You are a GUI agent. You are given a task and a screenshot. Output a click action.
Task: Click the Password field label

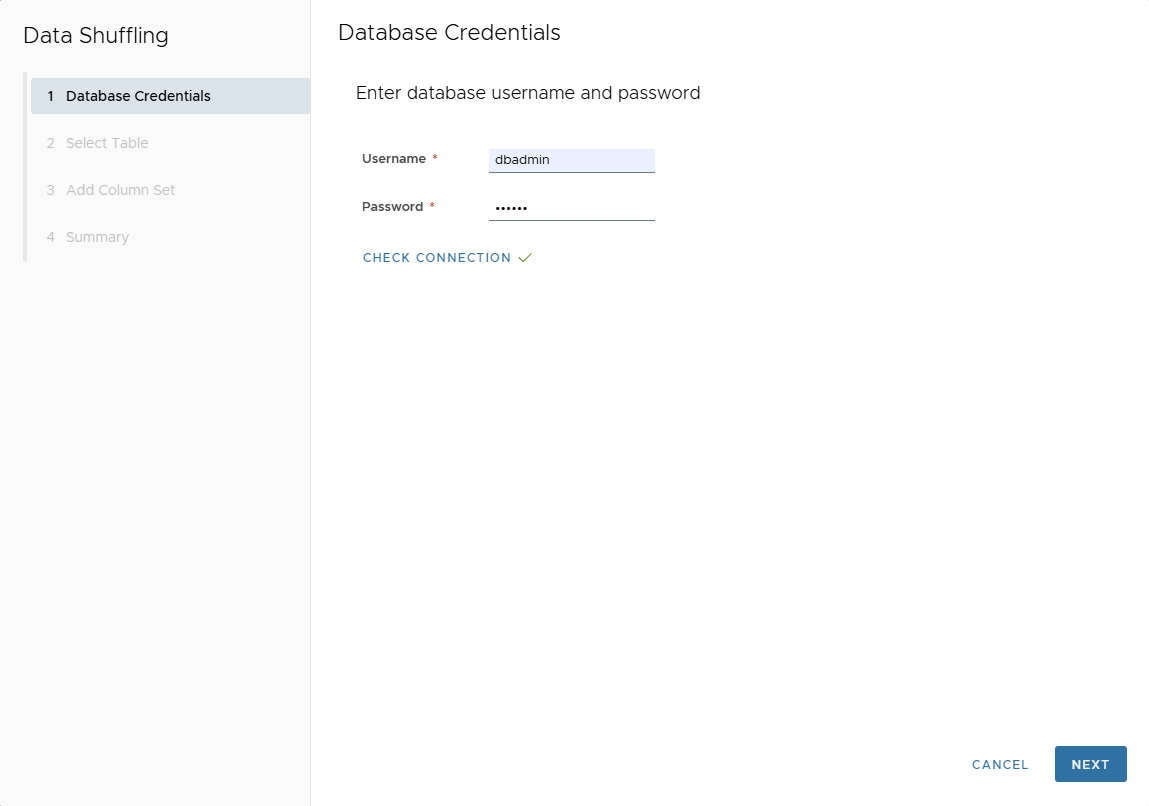[392, 207]
